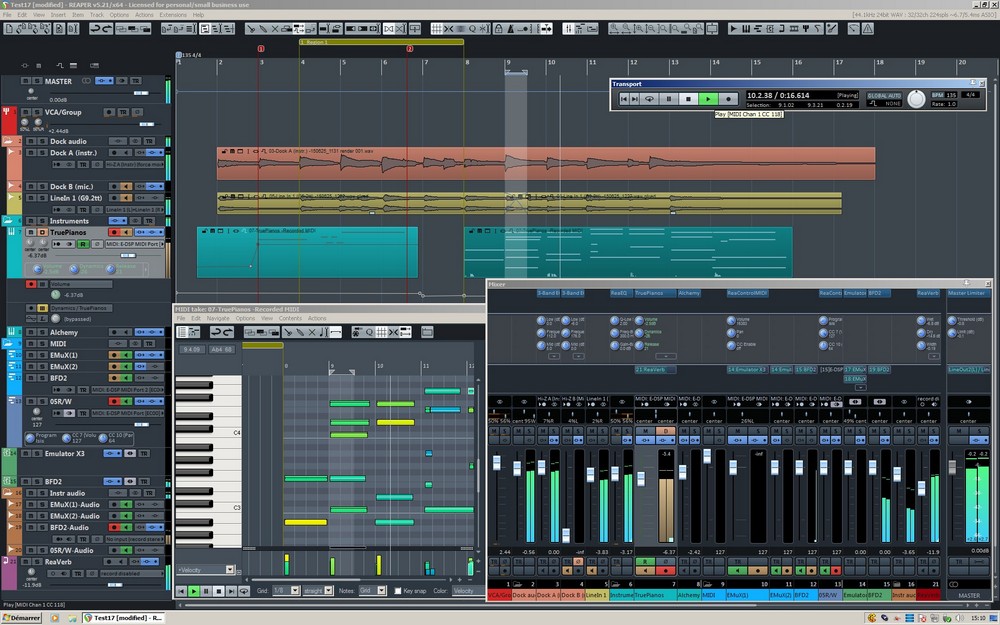The height and width of the screenshot is (625, 1000).
Task: Click the playrate knob in Transport
Action: click(916, 99)
